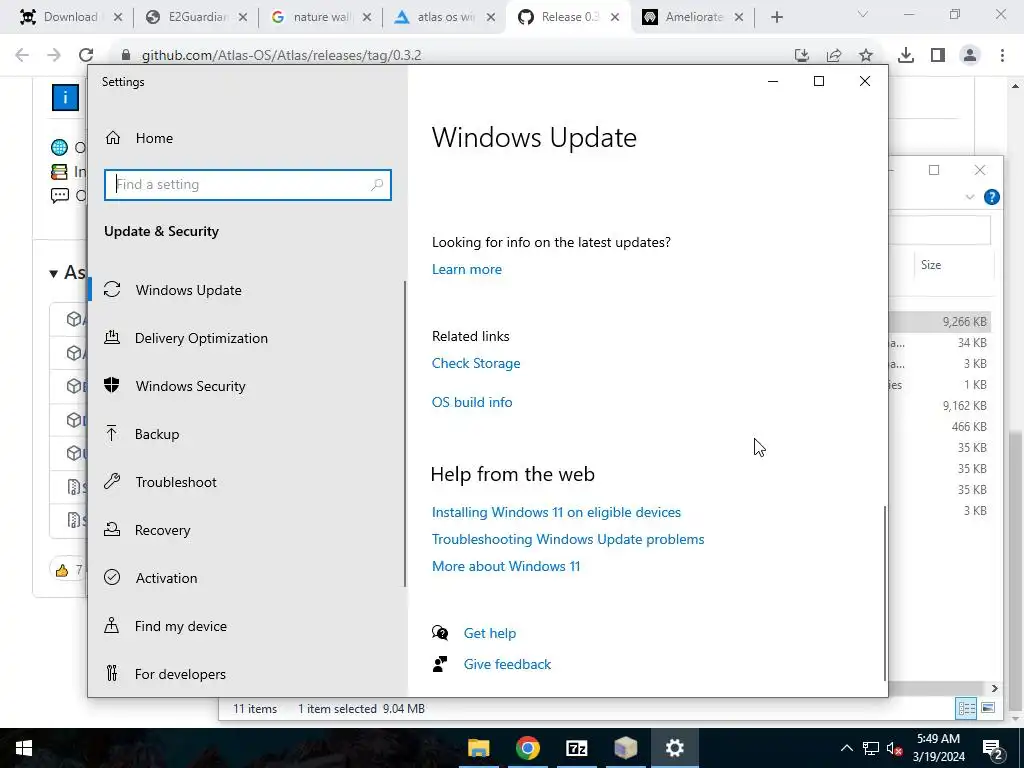The width and height of the screenshot is (1024, 768).
Task: Open the notification center
Action: (x=992, y=748)
